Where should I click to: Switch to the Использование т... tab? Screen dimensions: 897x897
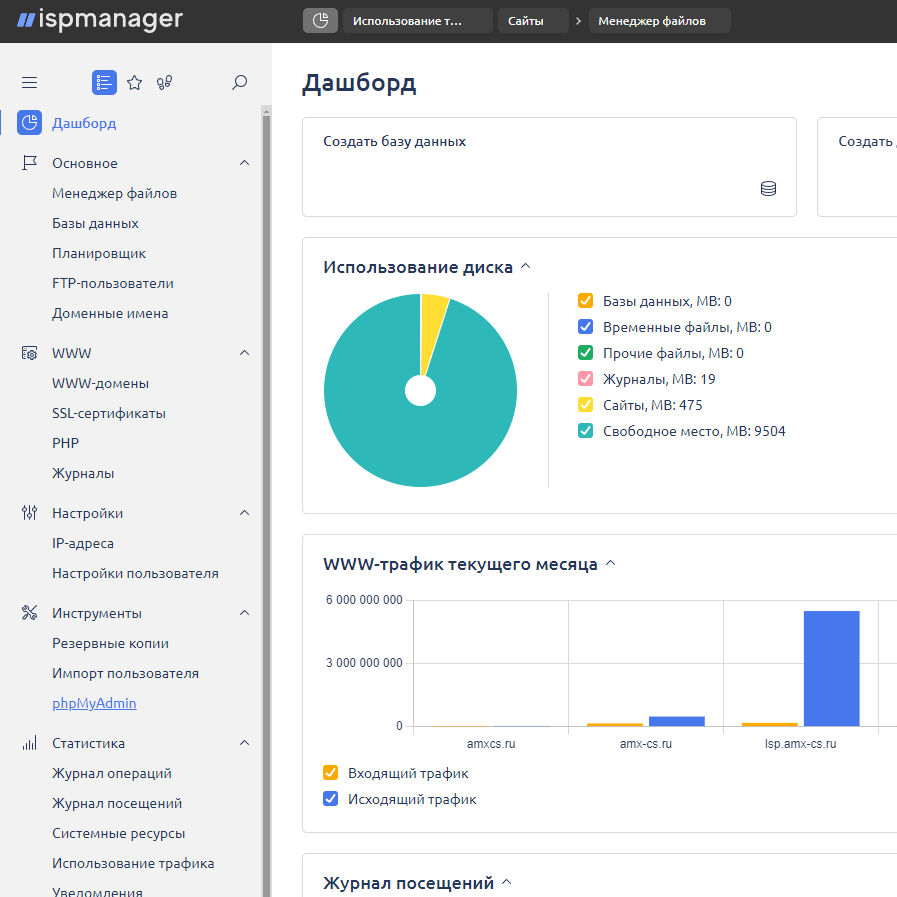(418, 21)
